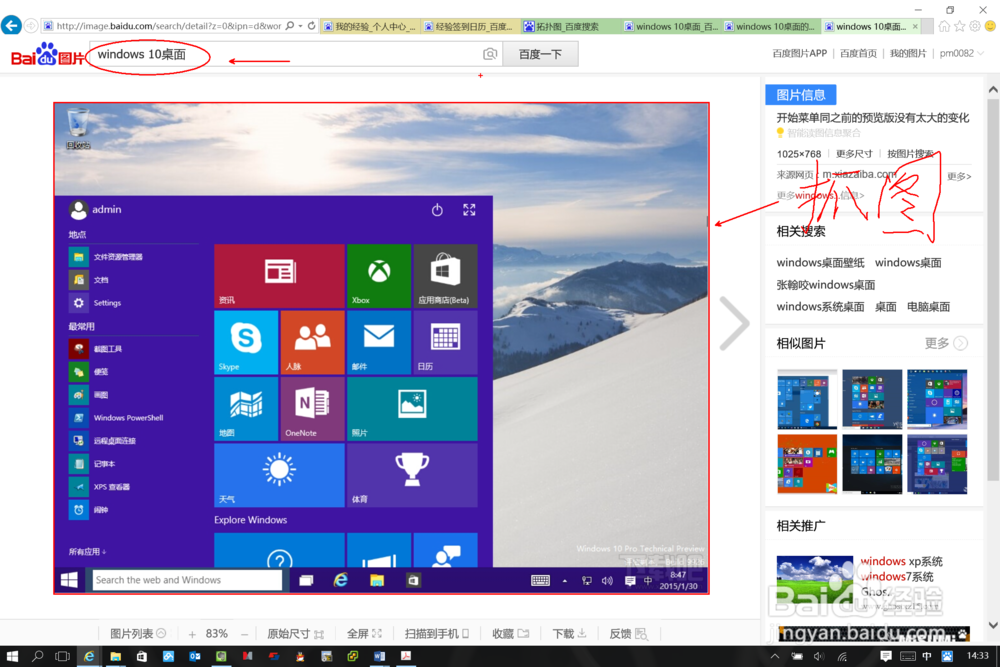Screen dimensions: 1000x667
Task: Zoom out with the minus icon
Action: point(244,634)
